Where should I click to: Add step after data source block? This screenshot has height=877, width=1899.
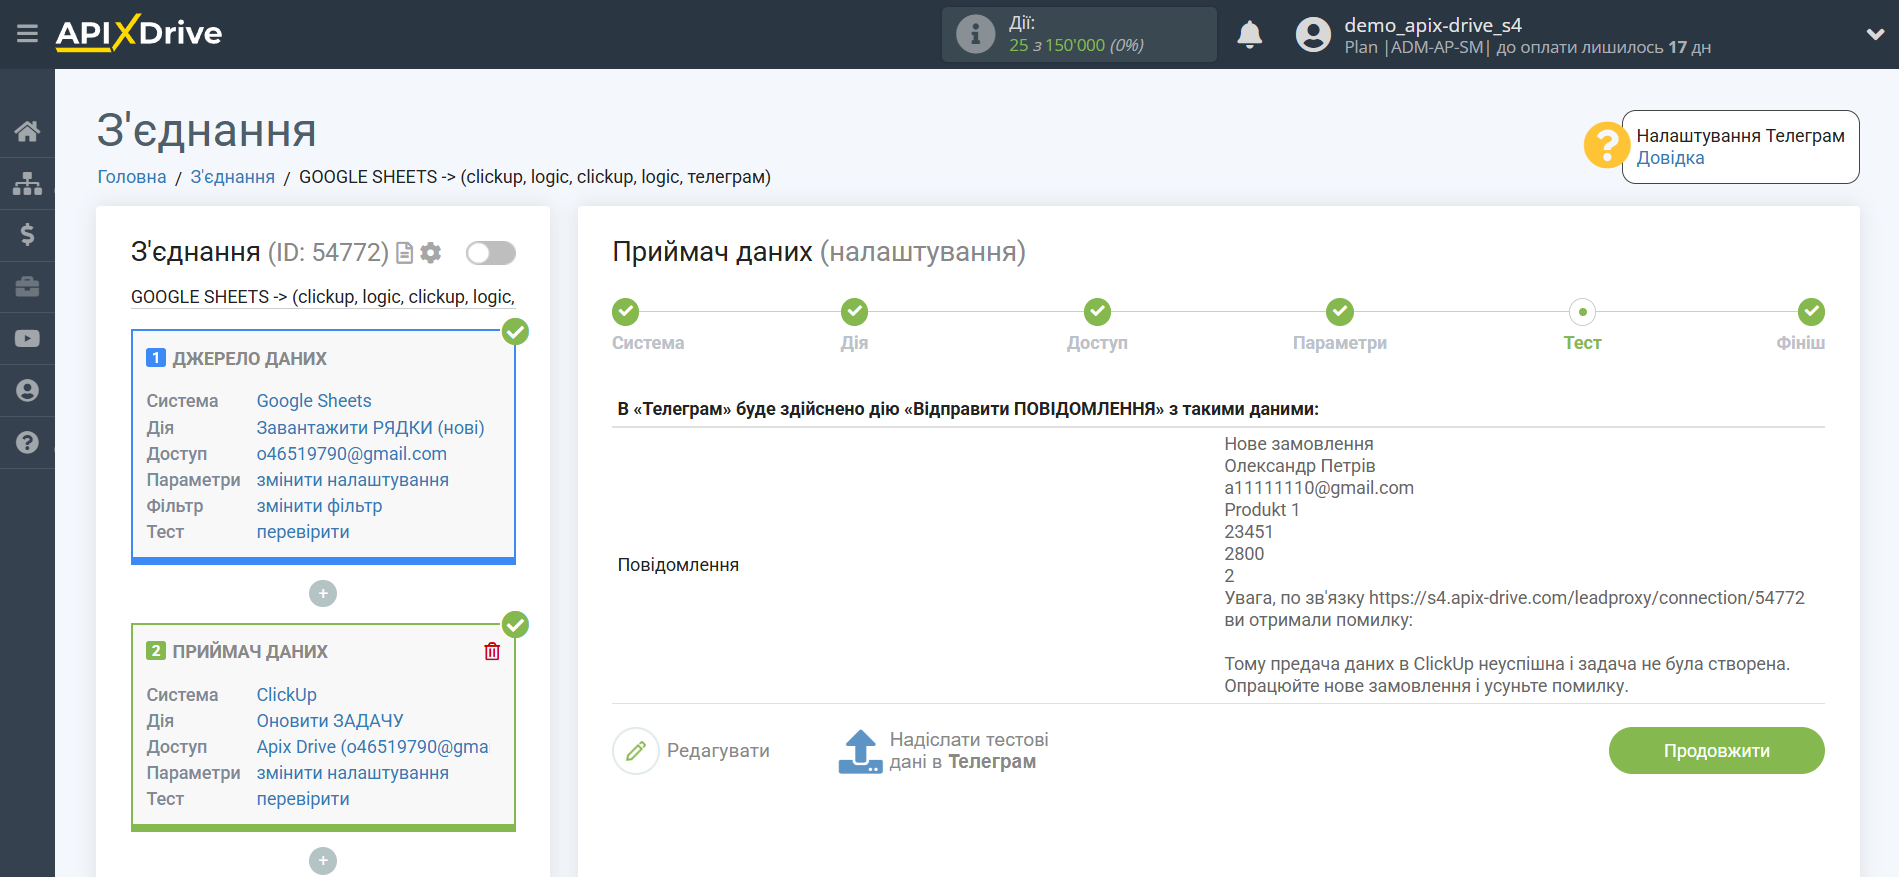coord(323,594)
